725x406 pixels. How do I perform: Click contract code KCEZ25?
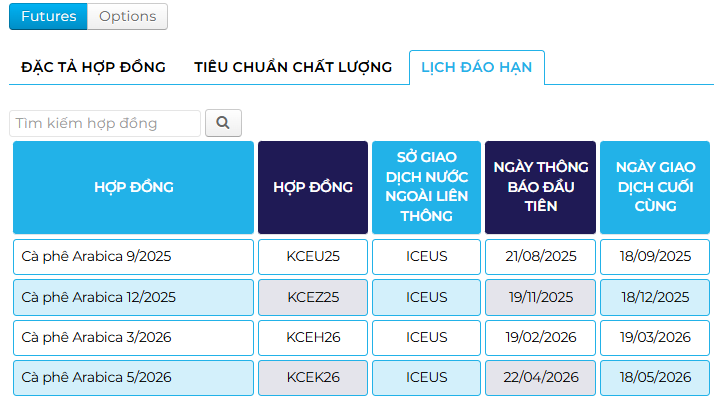(x=313, y=297)
